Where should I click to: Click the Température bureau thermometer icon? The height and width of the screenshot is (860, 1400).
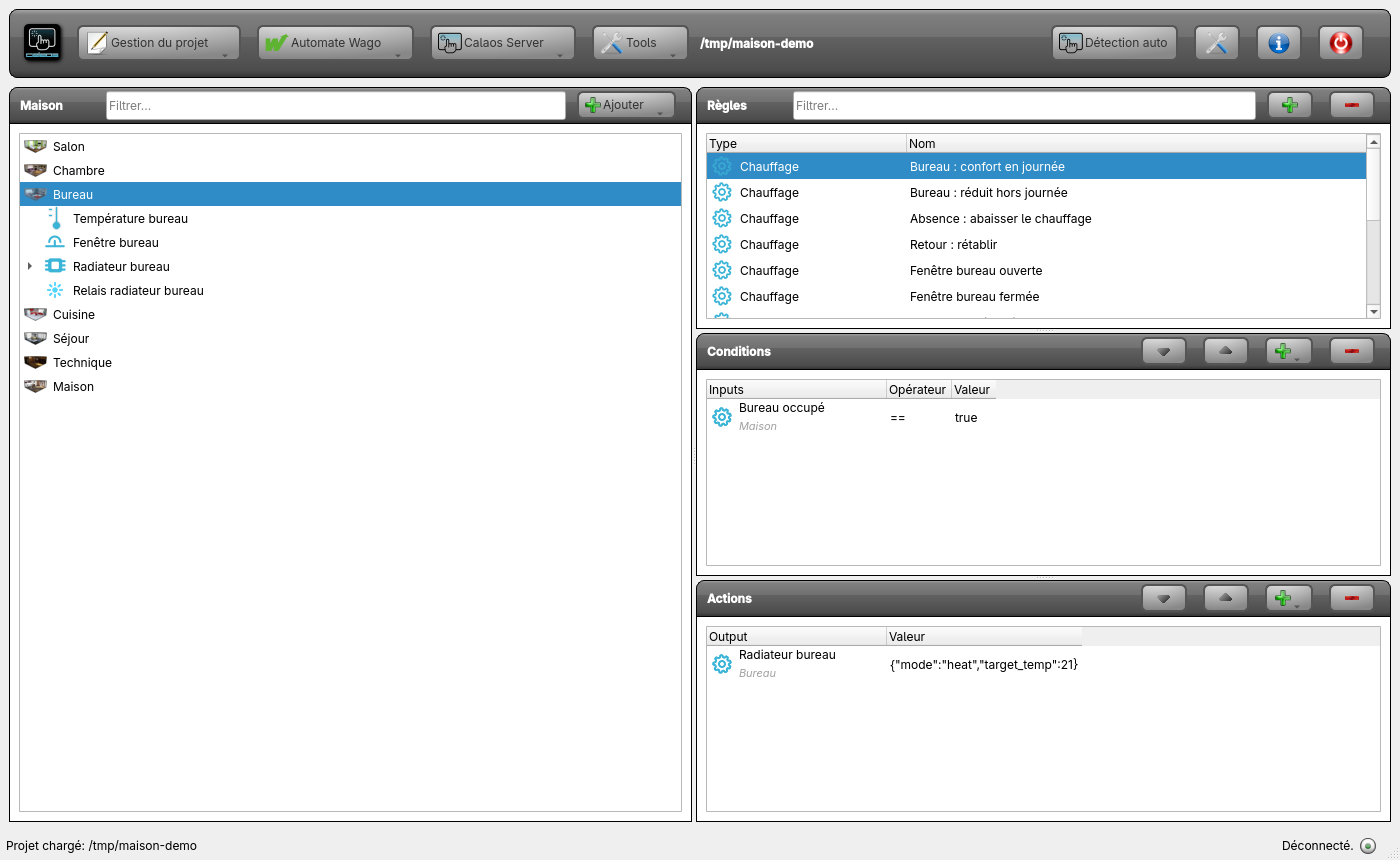click(x=55, y=218)
